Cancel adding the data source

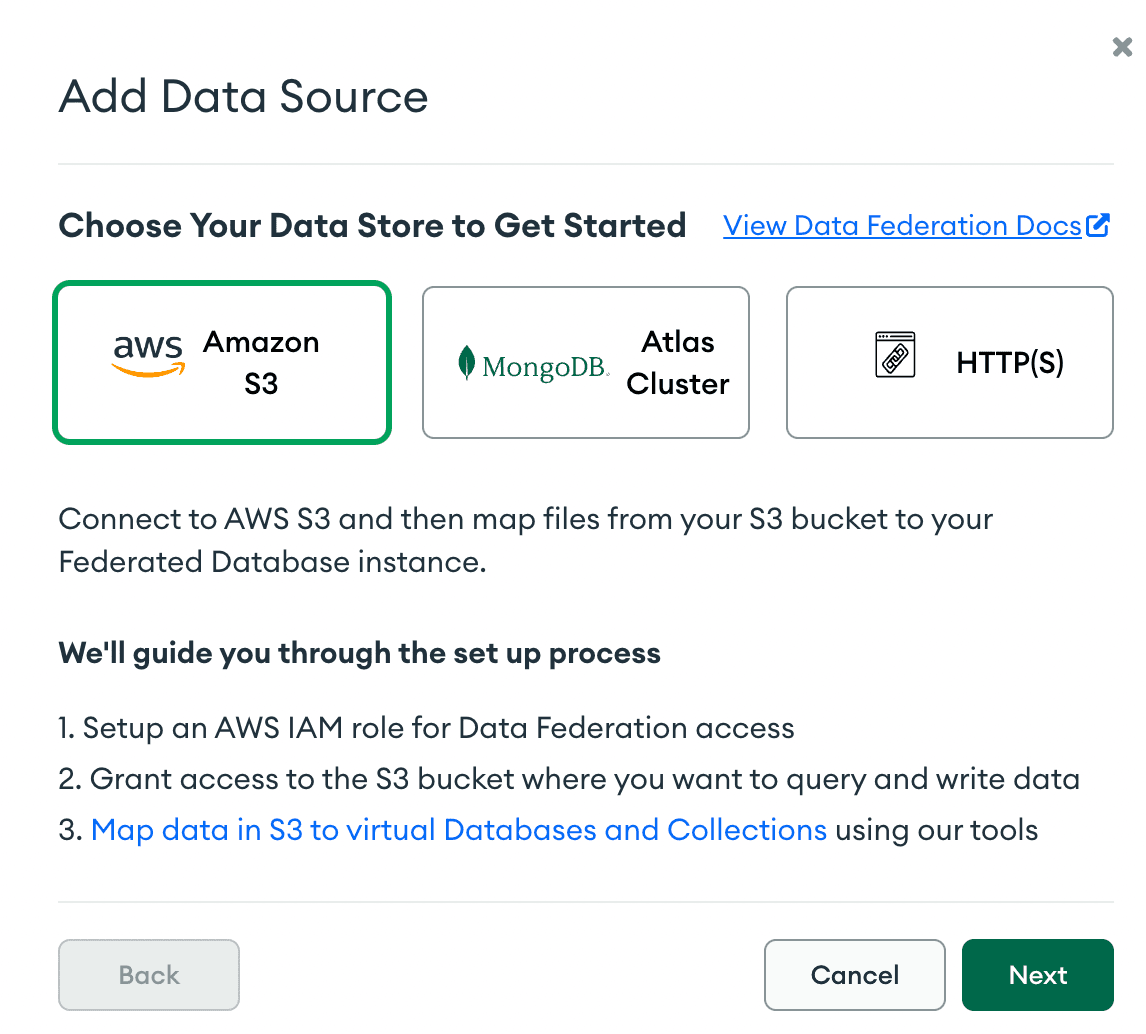pos(854,975)
